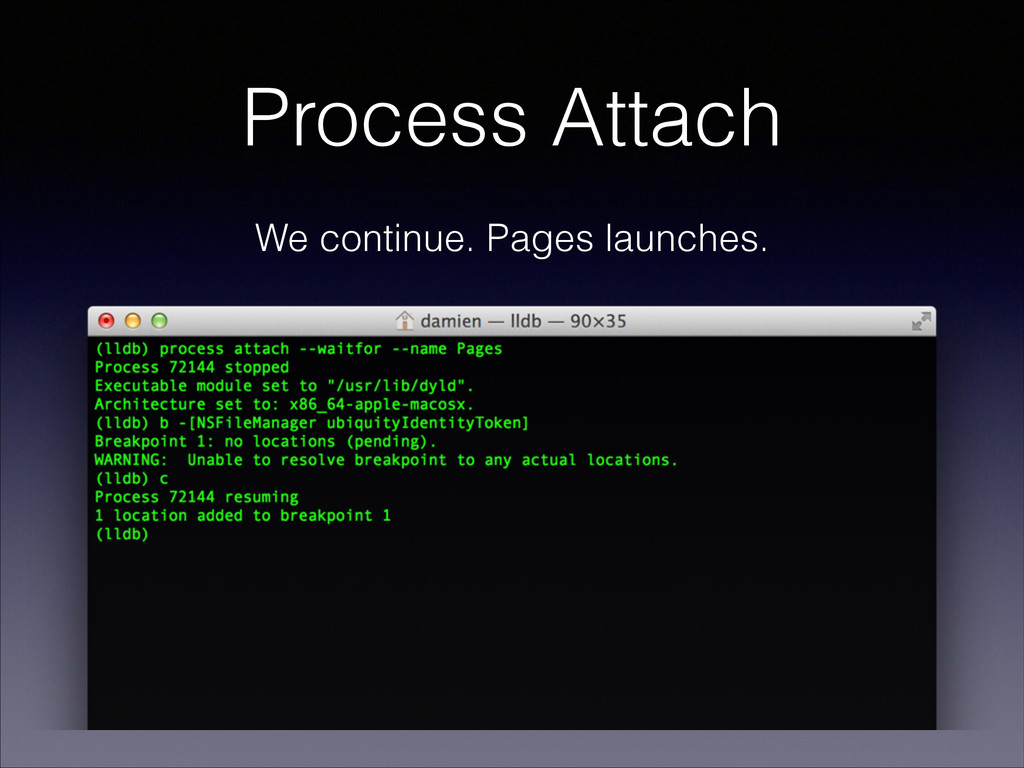Image resolution: width=1024 pixels, height=768 pixels.
Task: Click the title text 'damien — lldb — 90×35'
Action: [523, 321]
